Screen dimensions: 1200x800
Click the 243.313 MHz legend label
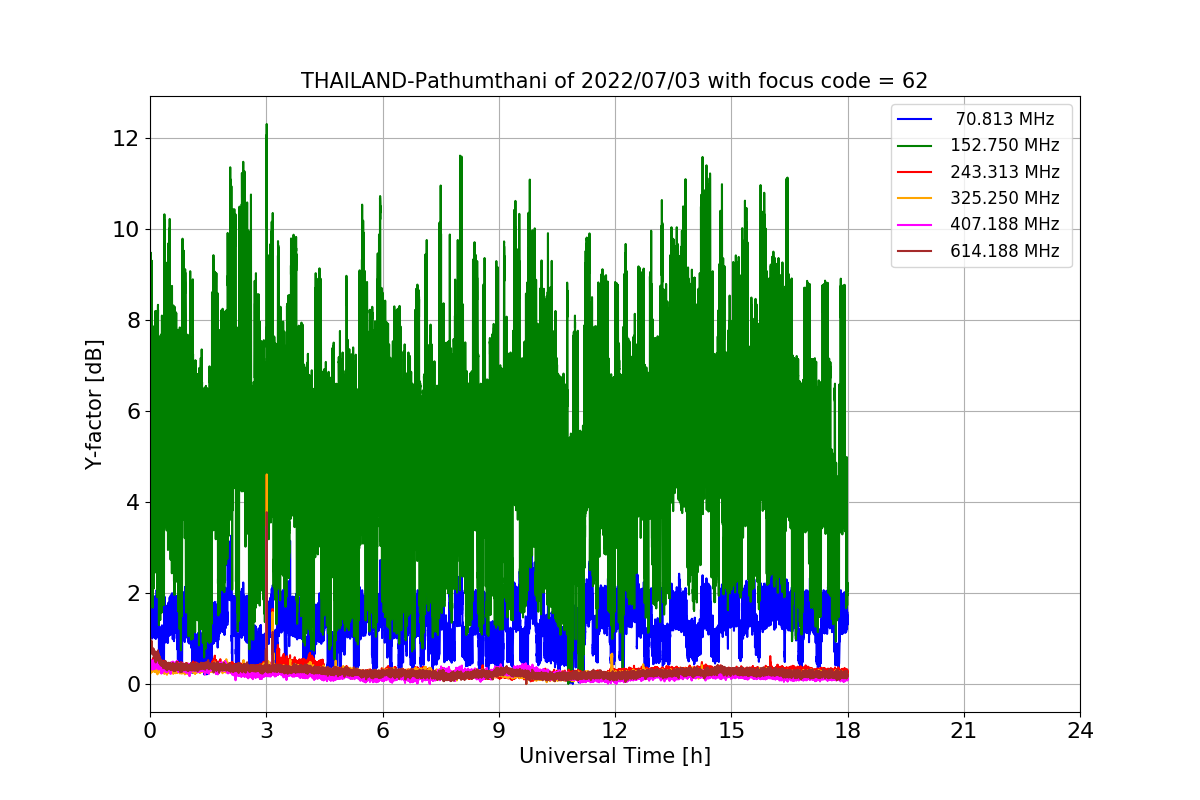[1005, 172]
